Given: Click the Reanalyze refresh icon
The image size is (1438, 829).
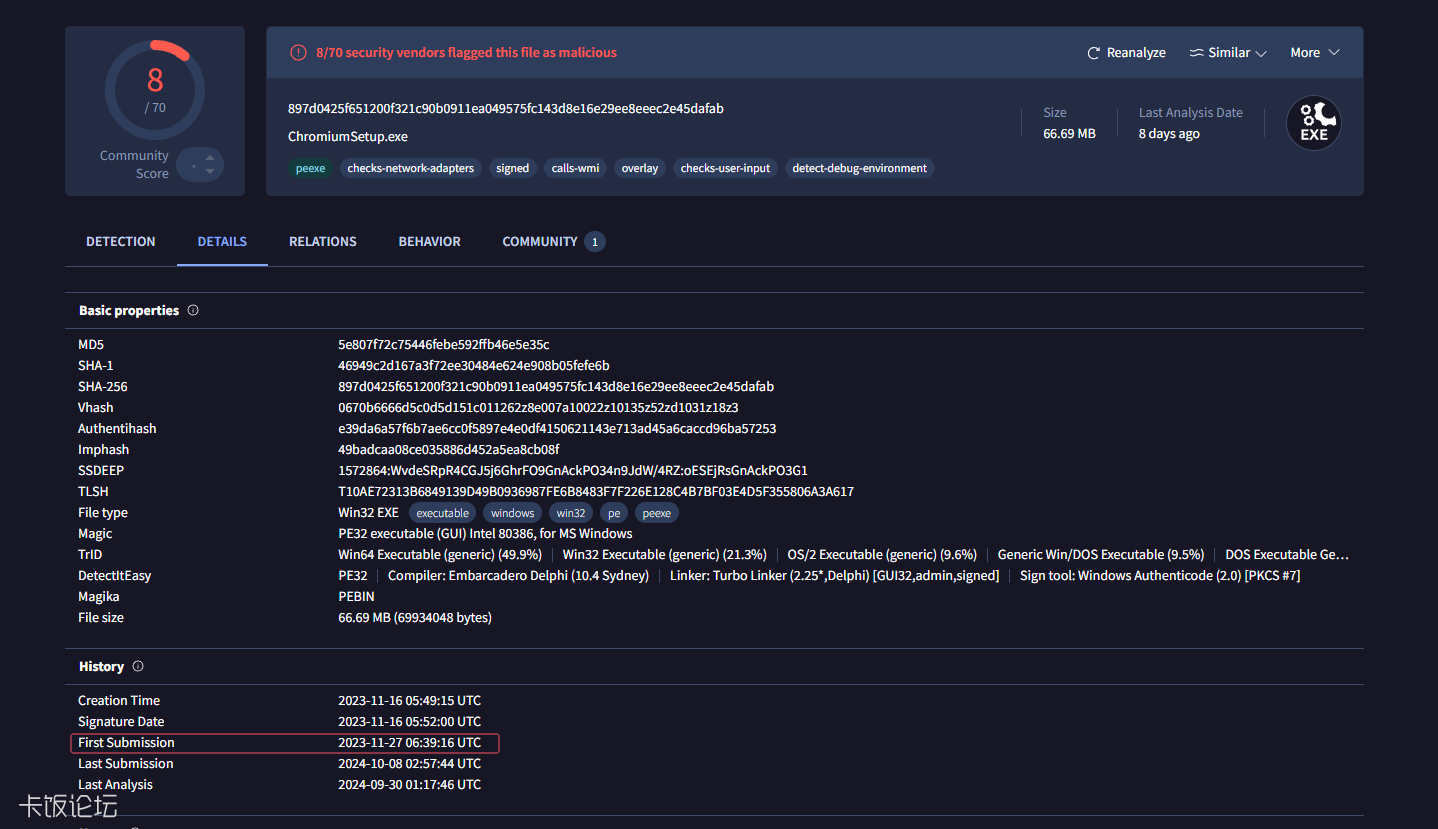Looking at the screenshot, I should pos(1094,53).
